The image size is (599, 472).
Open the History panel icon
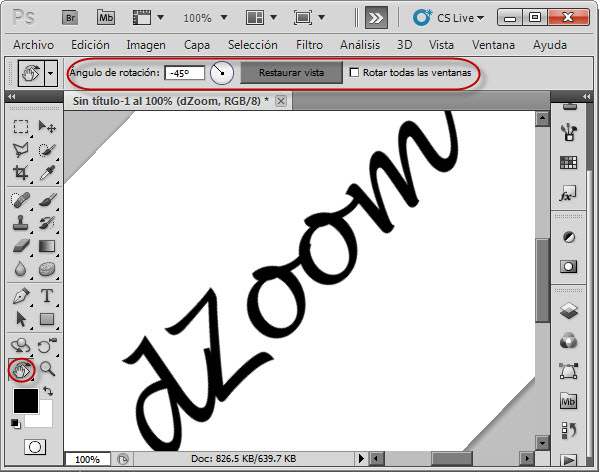pyautogui.click(x=568, y=430)
